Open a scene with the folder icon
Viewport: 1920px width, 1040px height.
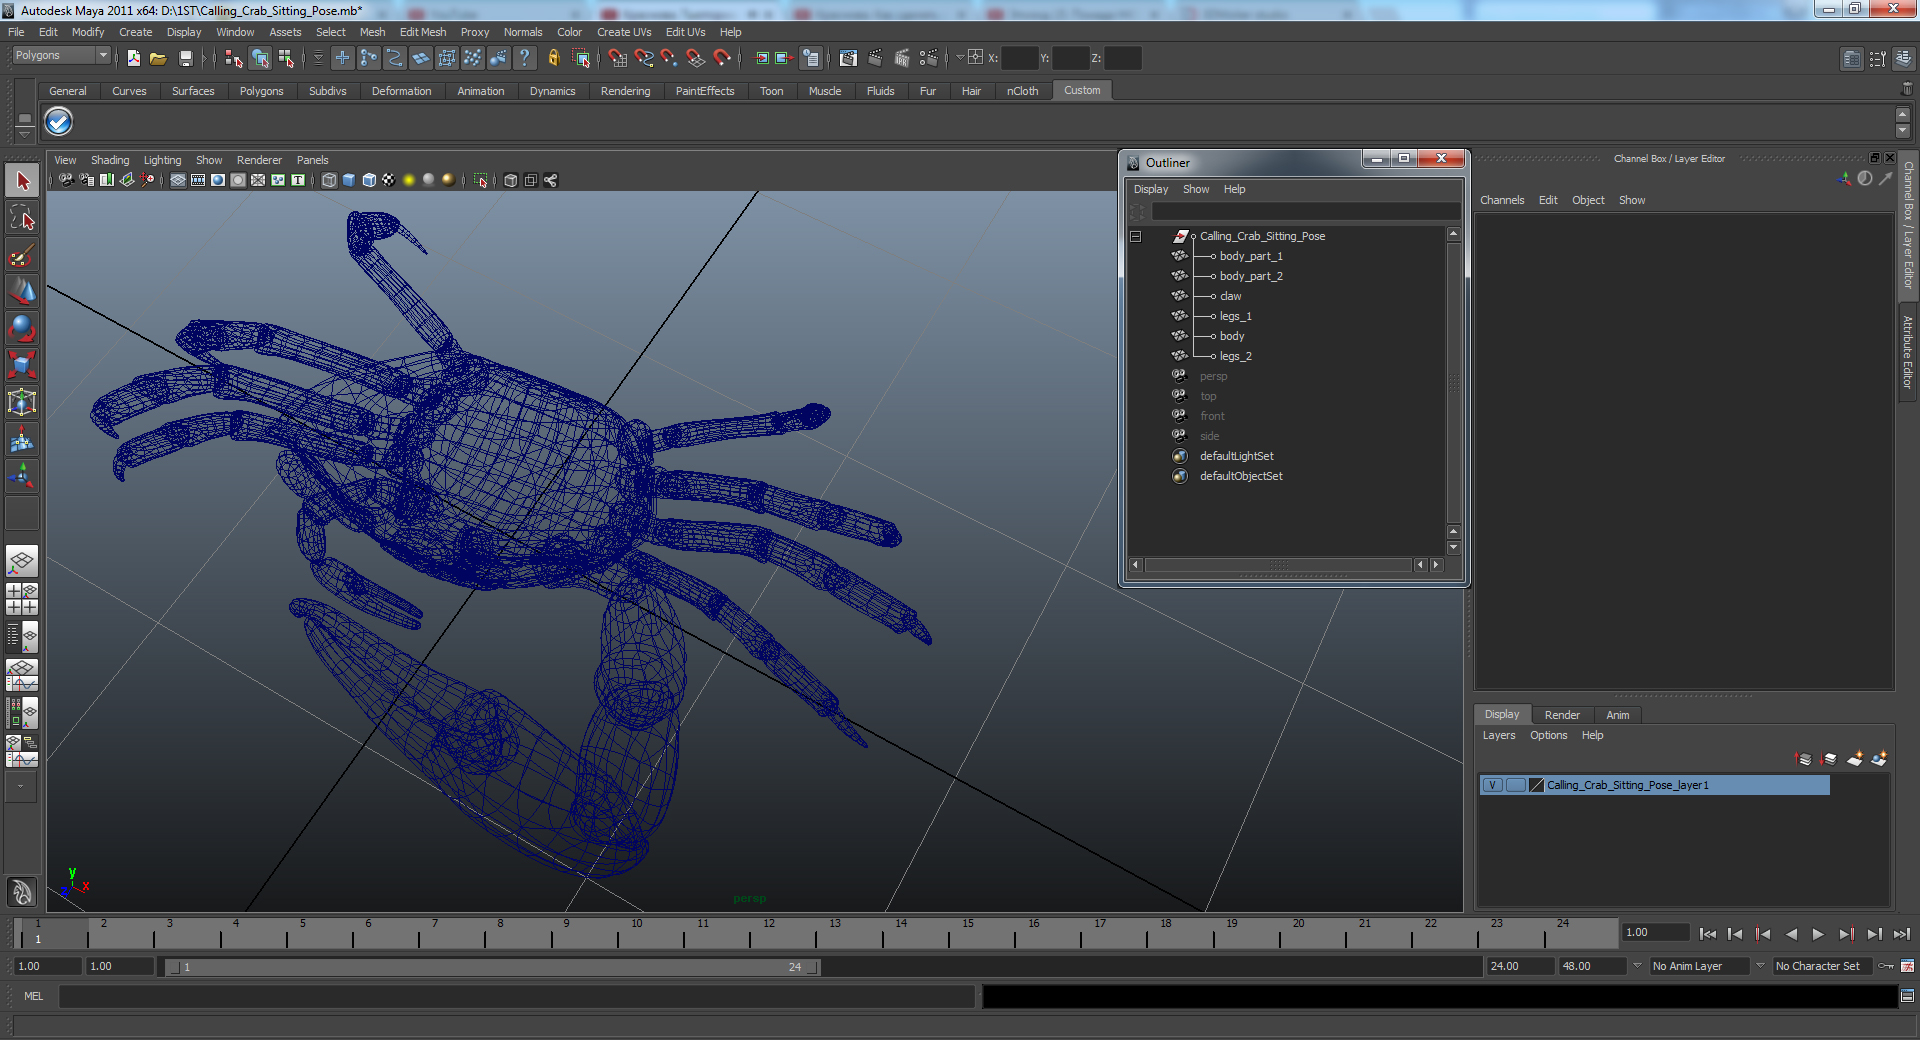point(158,58)
